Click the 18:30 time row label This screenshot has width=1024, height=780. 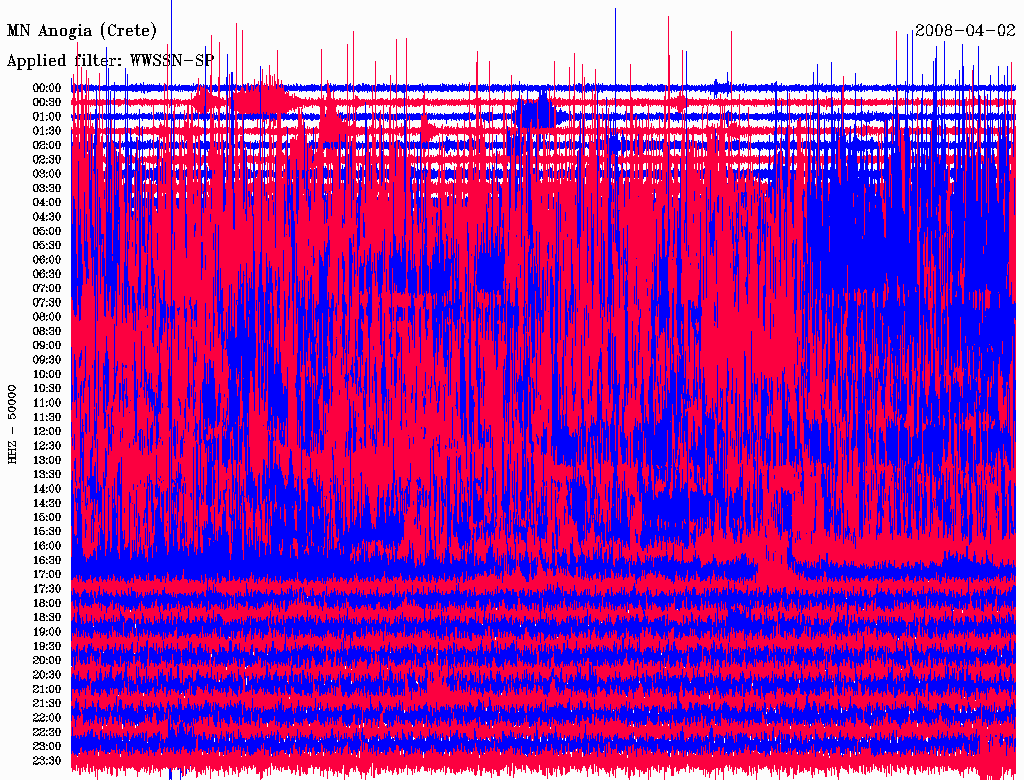(47, 618)
